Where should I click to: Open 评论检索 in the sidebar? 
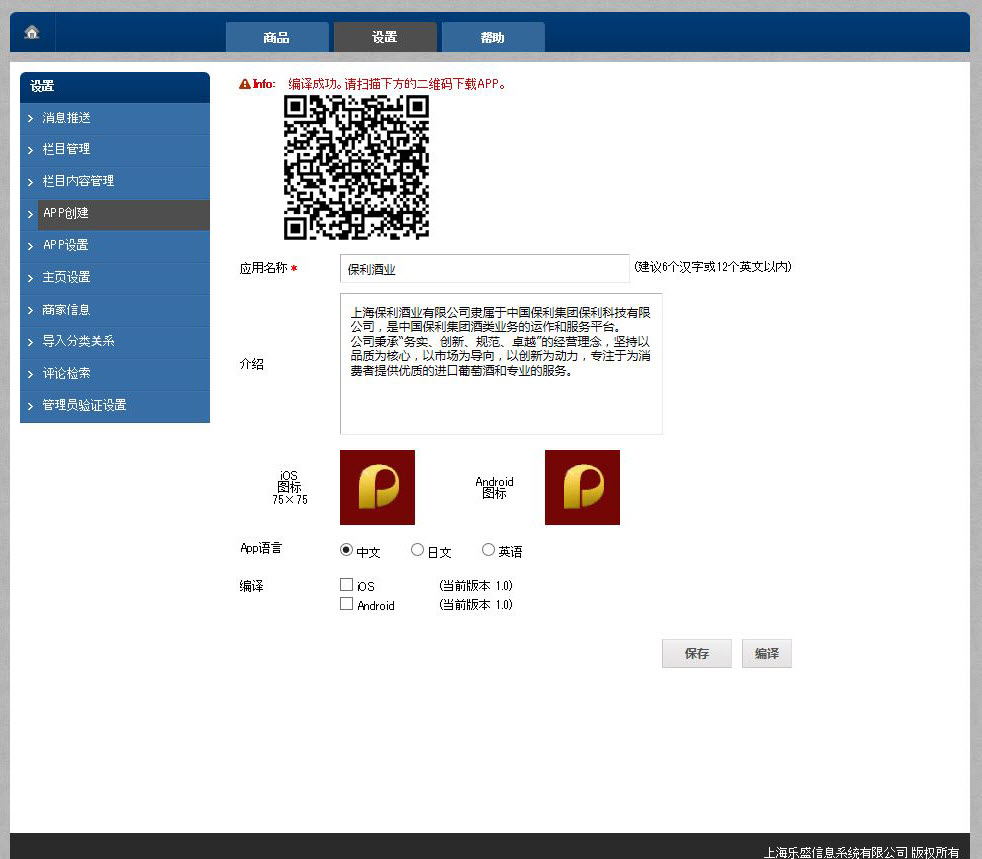pos(115,374)
